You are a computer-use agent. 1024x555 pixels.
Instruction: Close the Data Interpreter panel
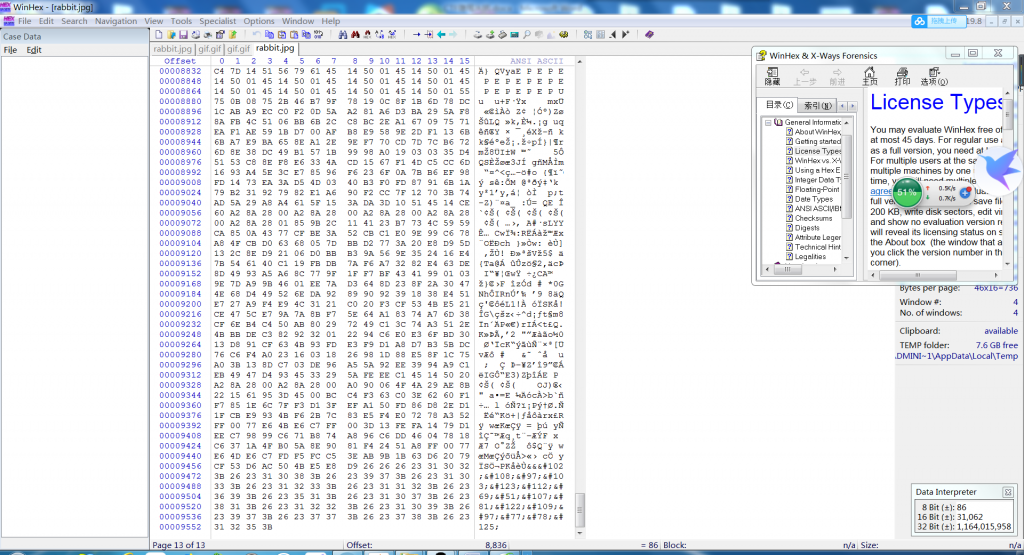click(x=1008, y=492)
